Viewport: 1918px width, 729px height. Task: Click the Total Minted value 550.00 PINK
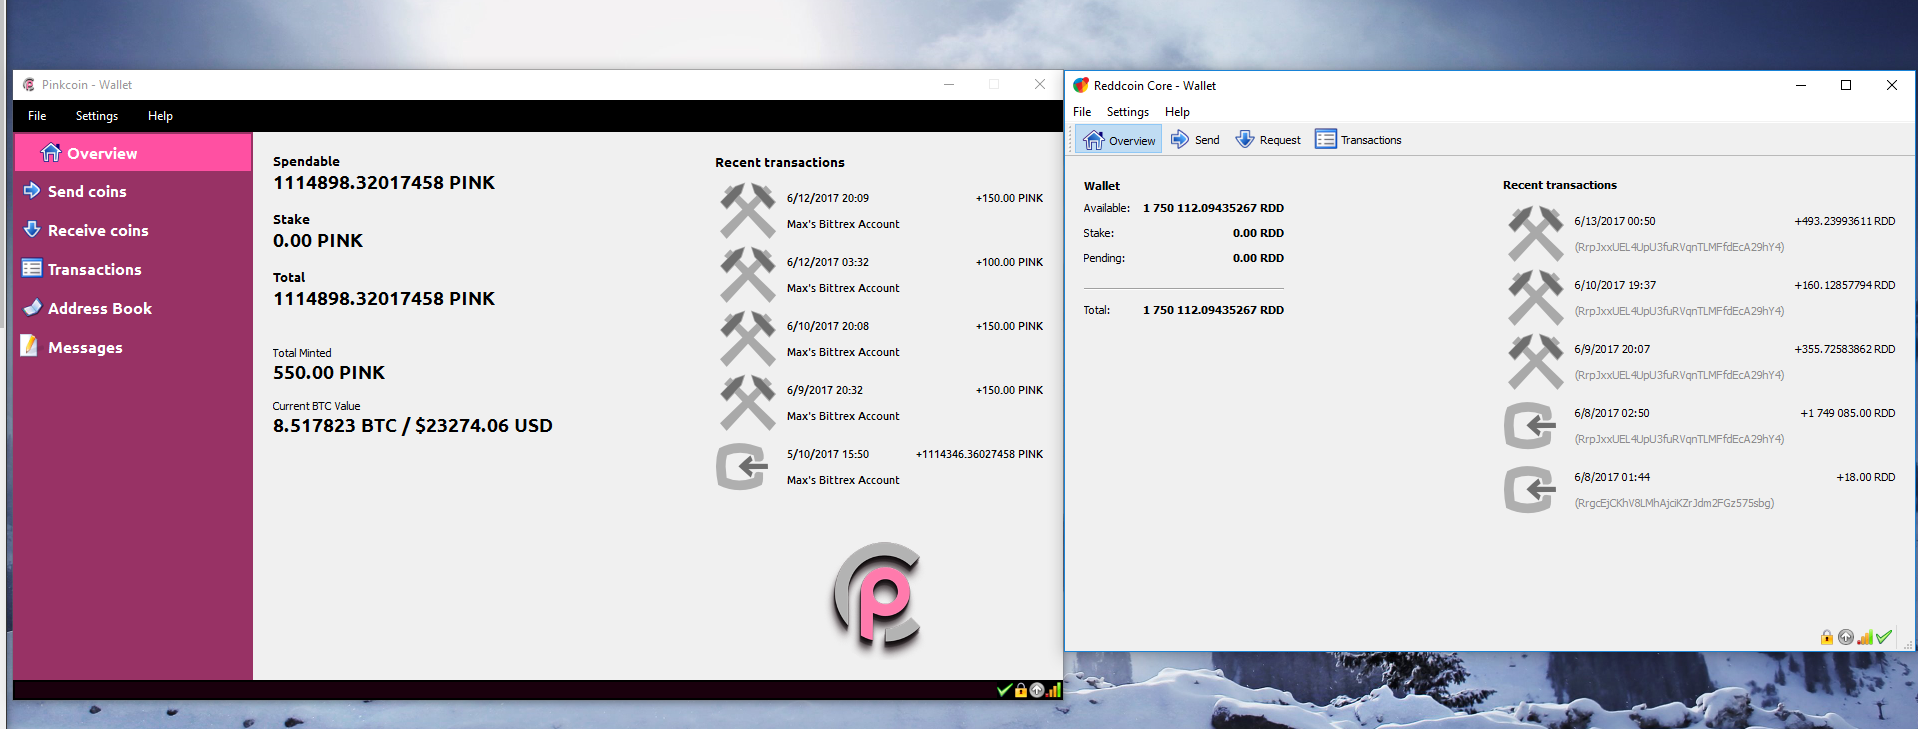(329, 373)
